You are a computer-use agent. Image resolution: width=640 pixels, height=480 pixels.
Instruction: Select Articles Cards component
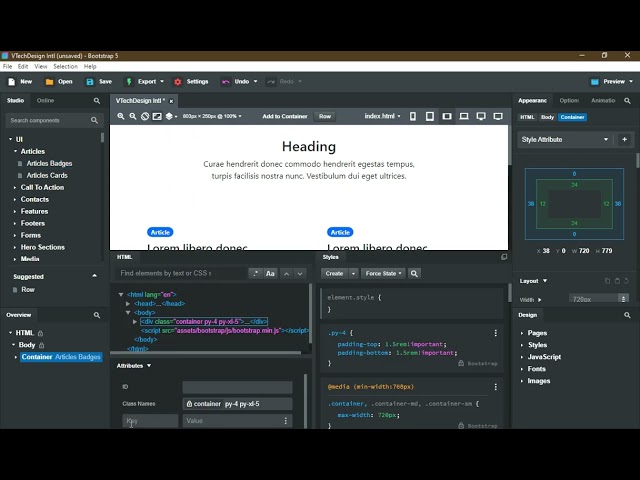[47, 176]
